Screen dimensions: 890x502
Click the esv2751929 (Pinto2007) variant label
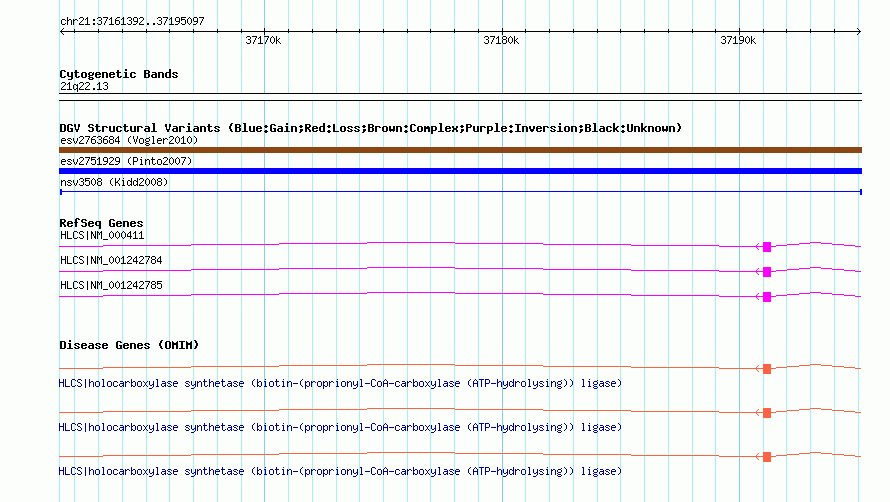(x=126, y=161)
